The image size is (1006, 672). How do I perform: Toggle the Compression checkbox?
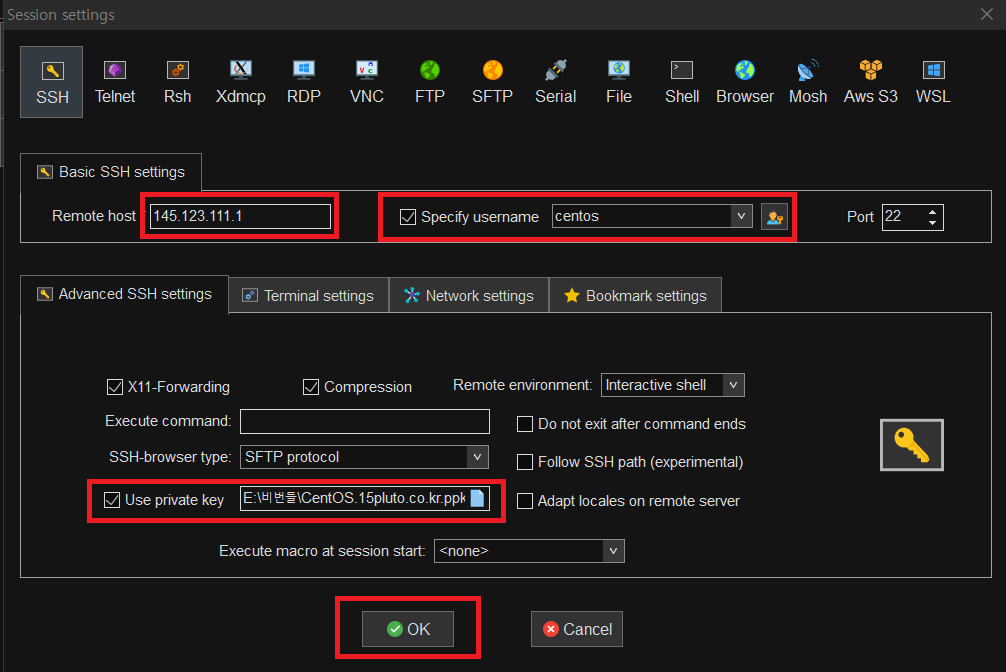(311, 387)
